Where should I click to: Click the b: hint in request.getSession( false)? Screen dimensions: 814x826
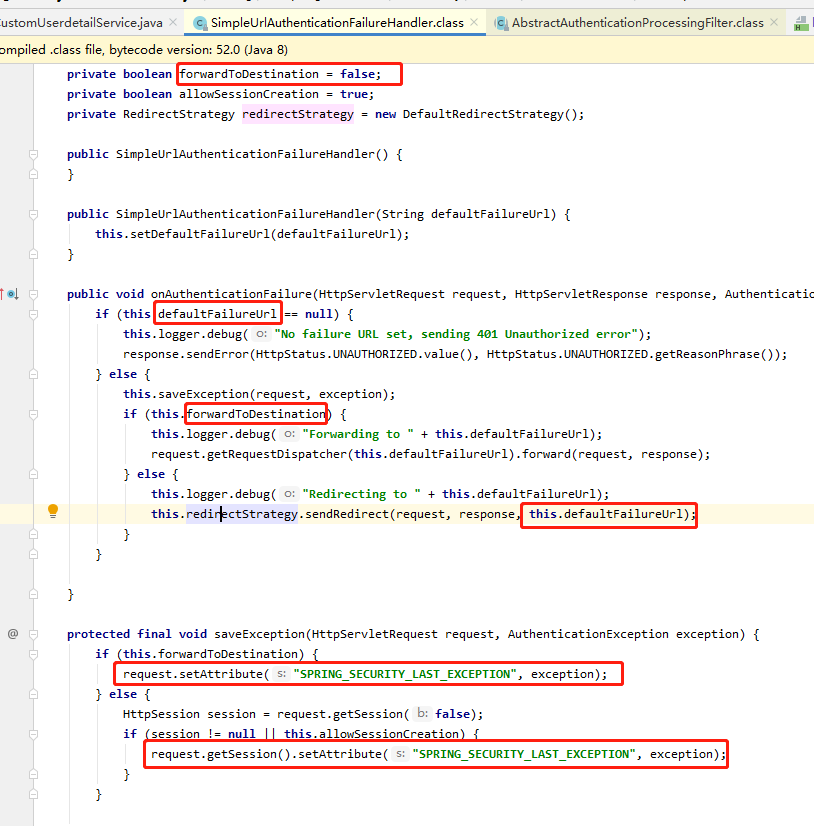pos(422,714)
